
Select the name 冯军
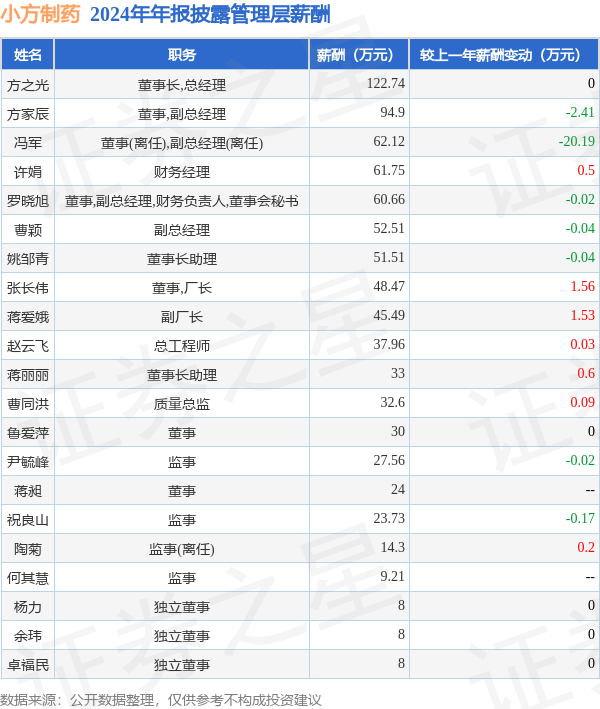[28, 143]
